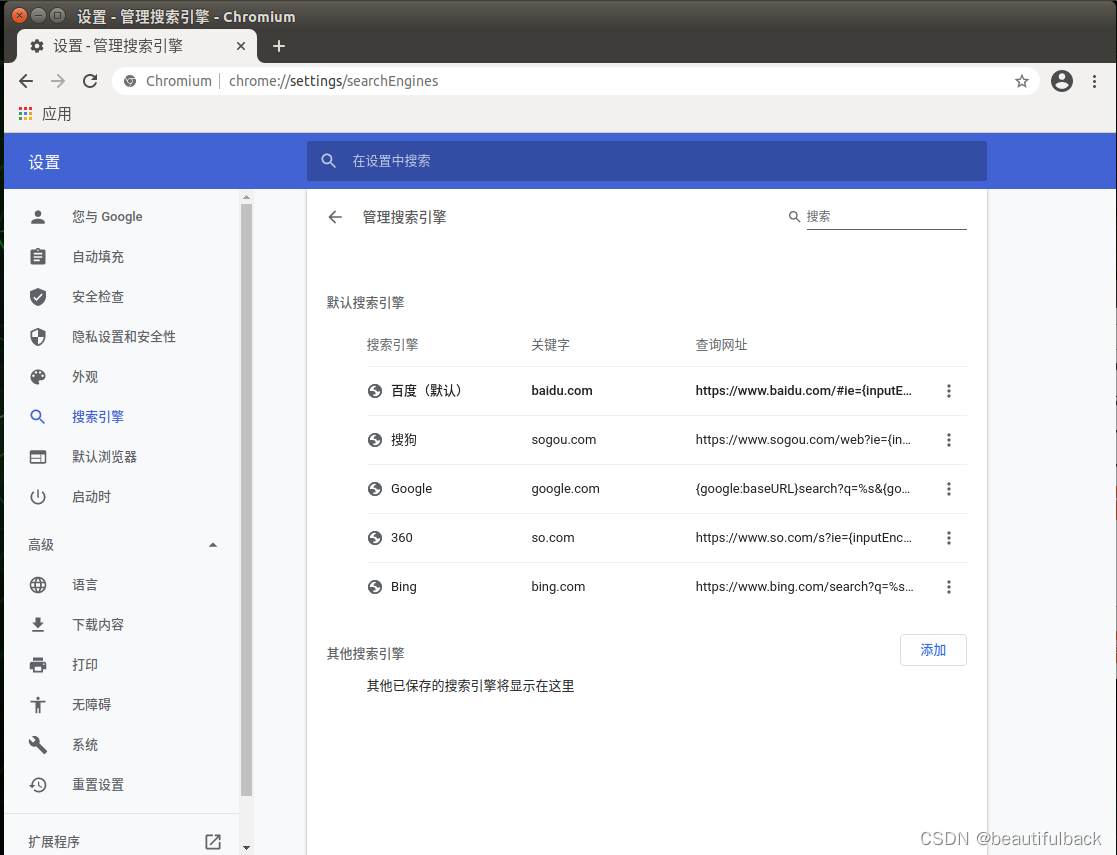Click the baidu.com keyword cell
The width and height of the screenshot is (1117, 855).
[x=562, y=391]
